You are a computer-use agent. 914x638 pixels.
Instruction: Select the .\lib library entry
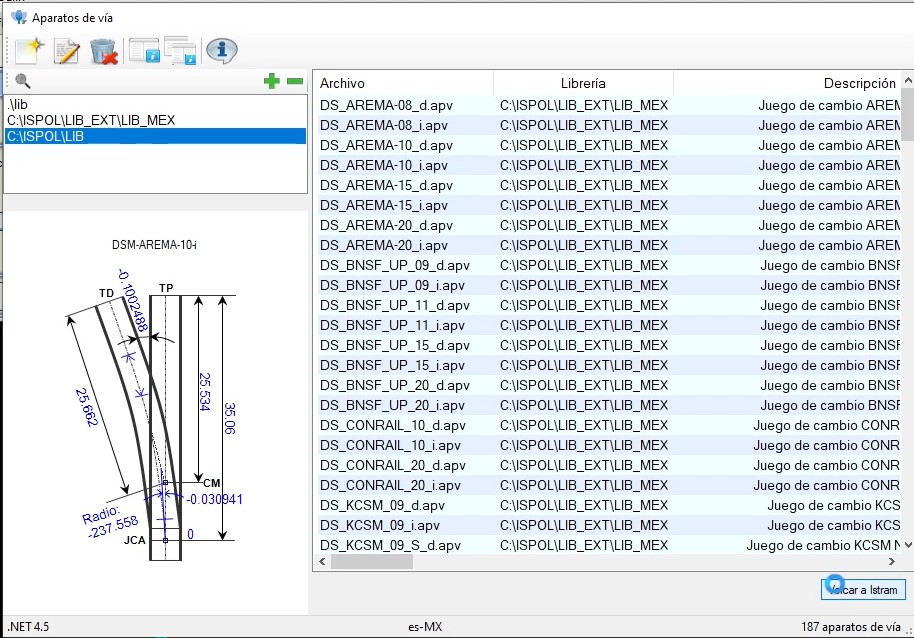click(17, 104)
